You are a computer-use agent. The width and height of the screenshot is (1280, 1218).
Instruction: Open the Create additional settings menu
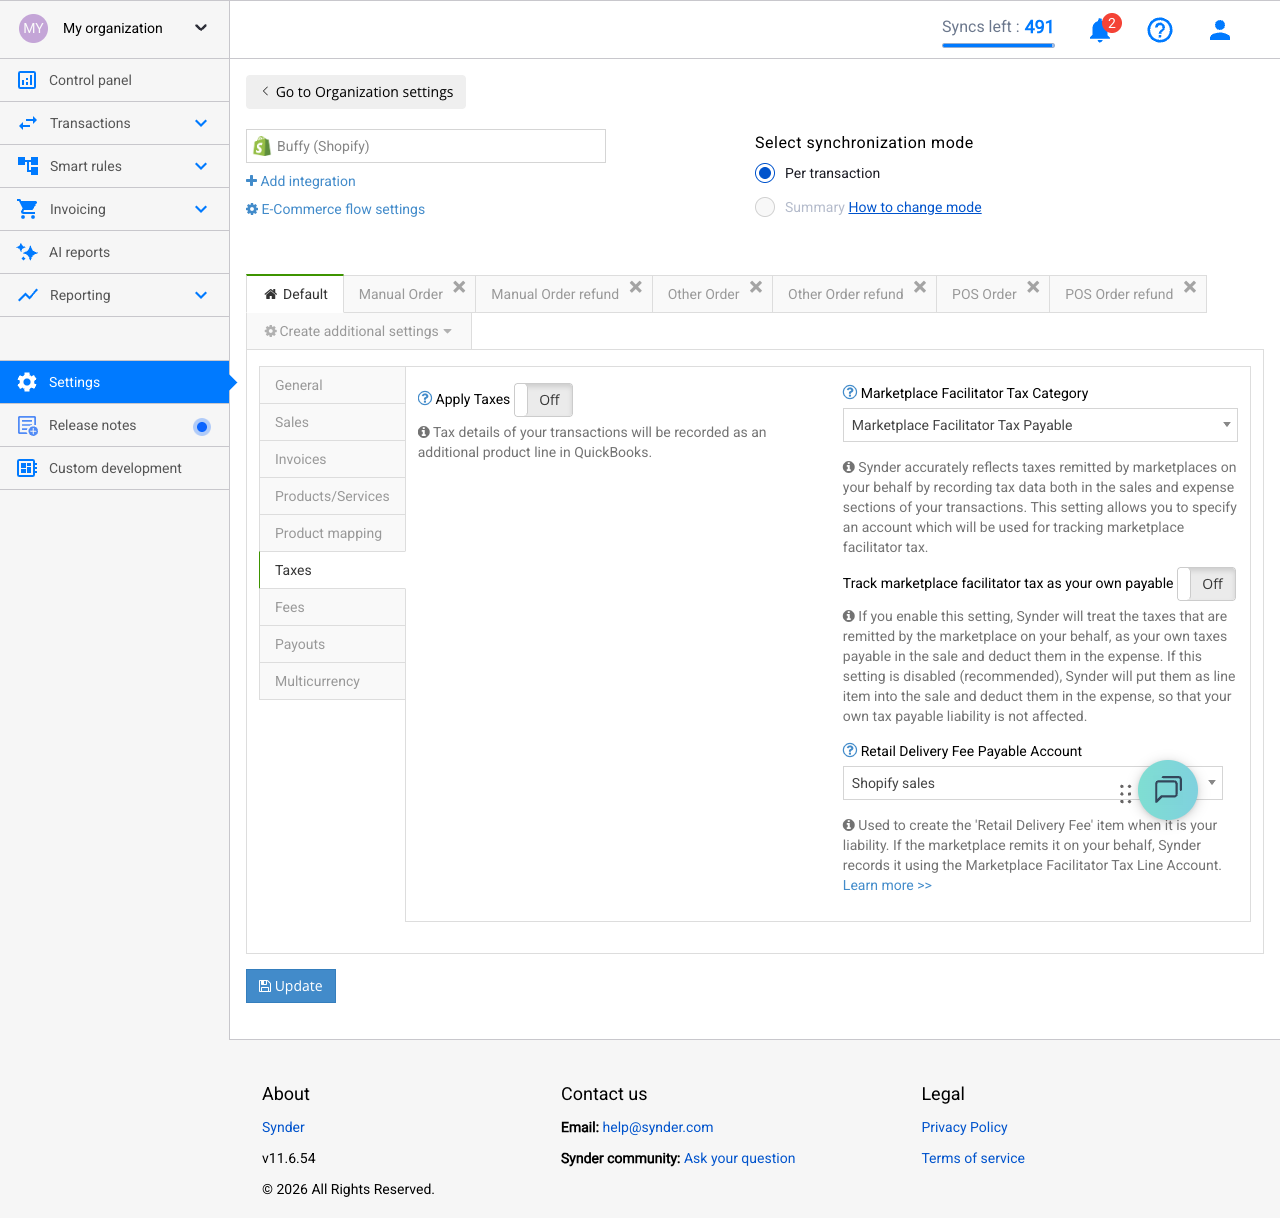(x=357, y=331)
